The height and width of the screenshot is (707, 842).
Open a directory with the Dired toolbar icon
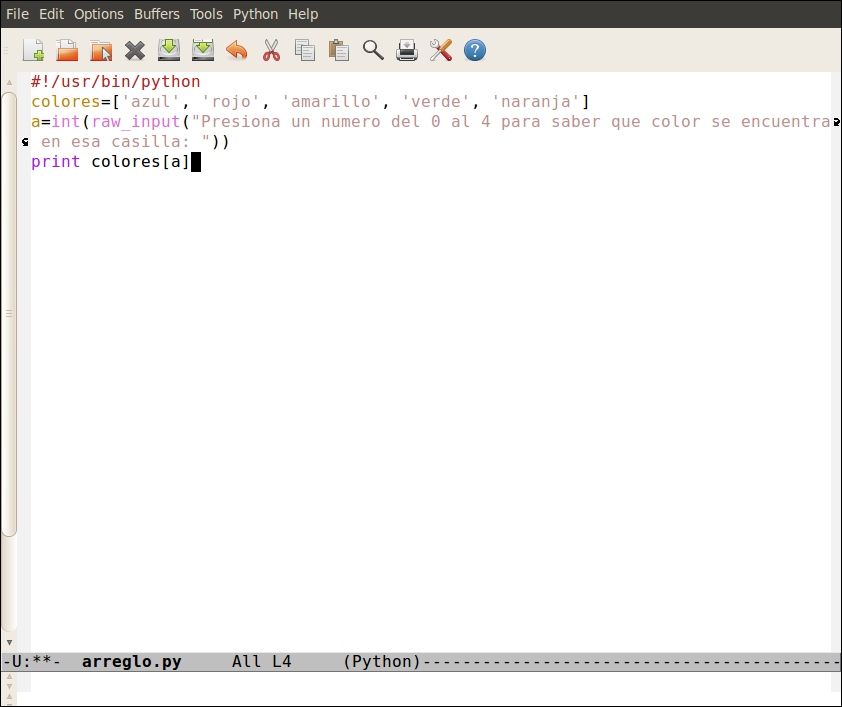101,50
